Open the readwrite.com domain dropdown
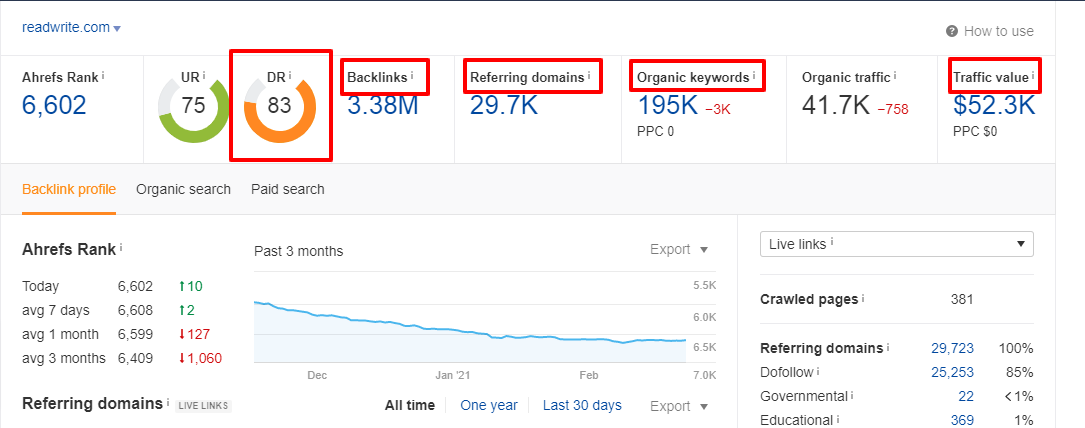Viewport: 1085px width, 428px height. tap(71, 28)
